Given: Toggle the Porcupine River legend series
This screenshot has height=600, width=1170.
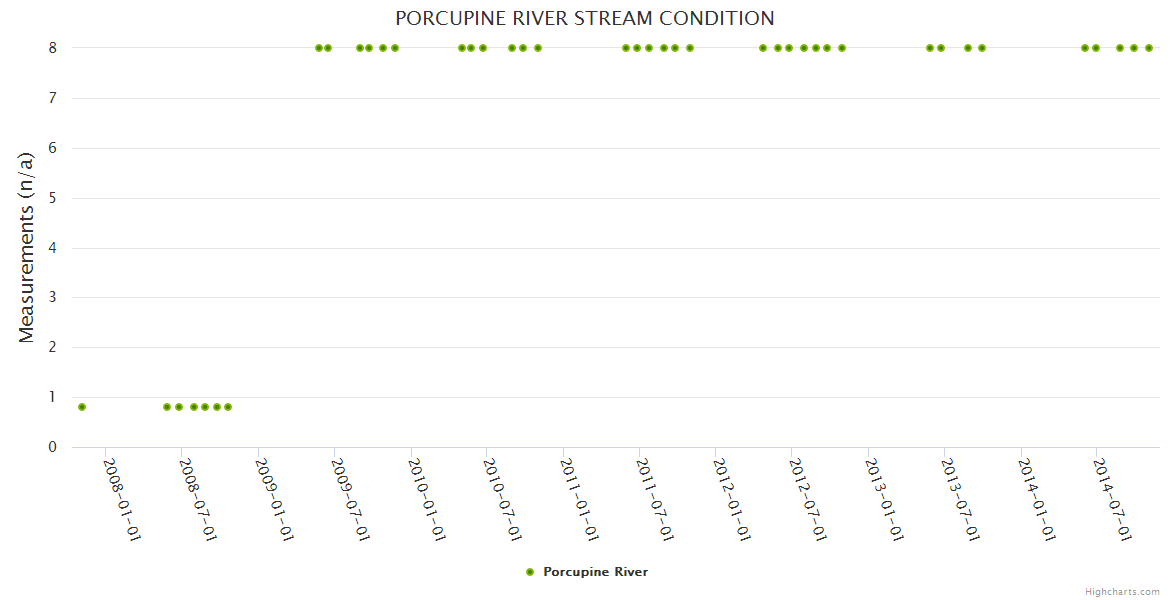Looking at the screenshot, I should click(x=595, y=572).
